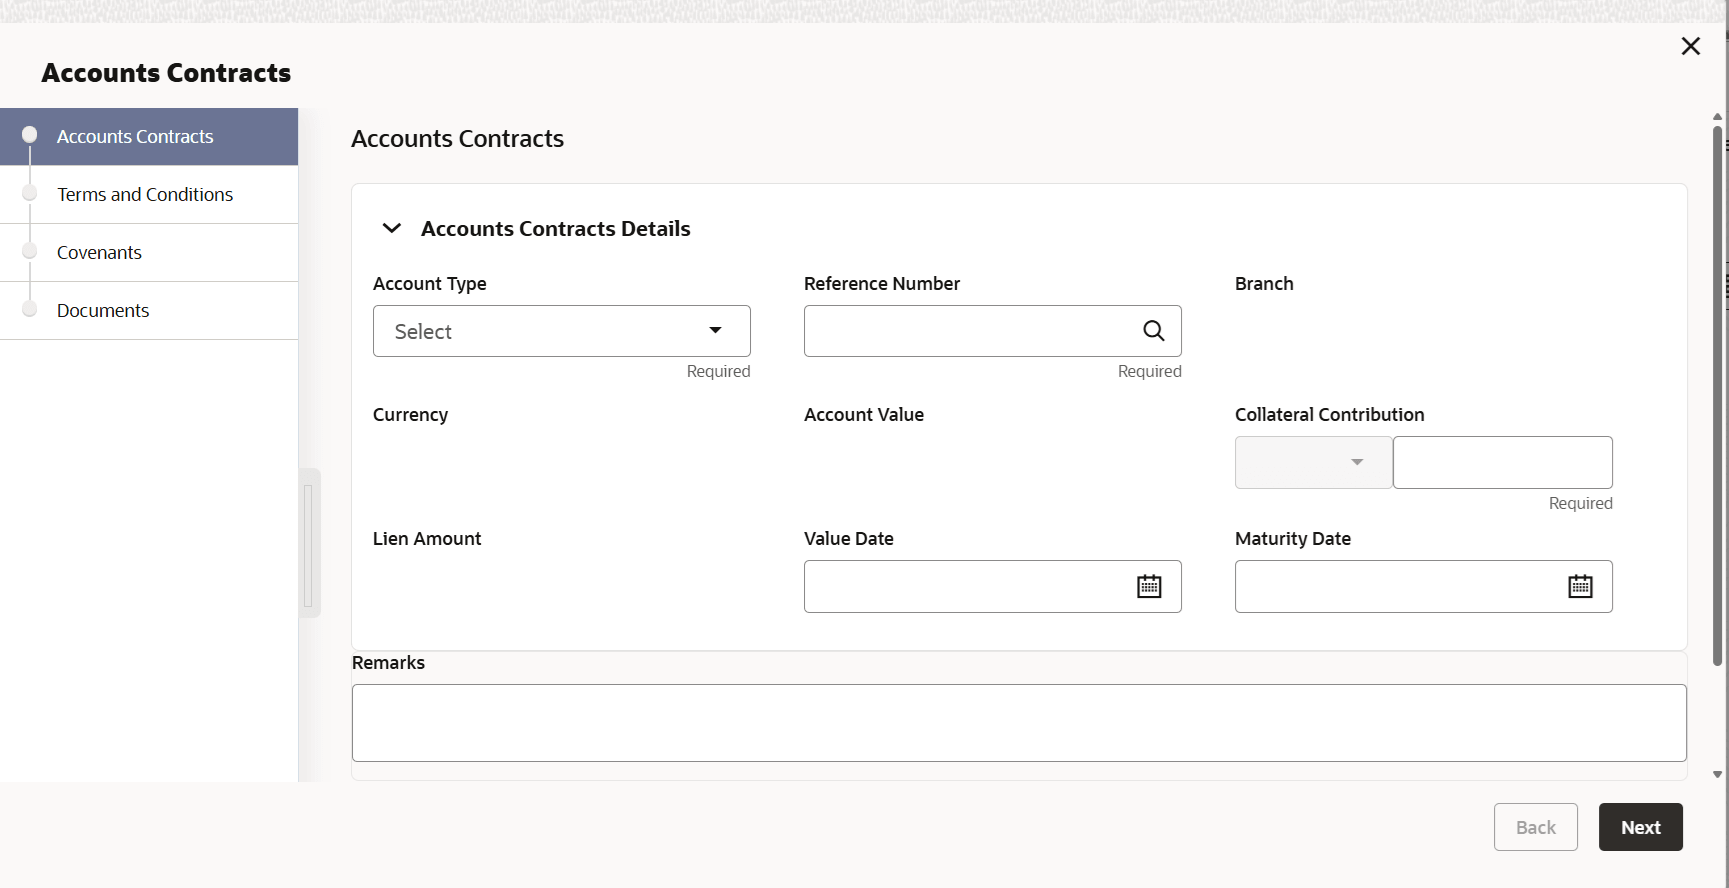Click into the Maturity Date field
Image resolution: width=1729 pixels, height=888 pixels.
click(x=1395, y=587)
